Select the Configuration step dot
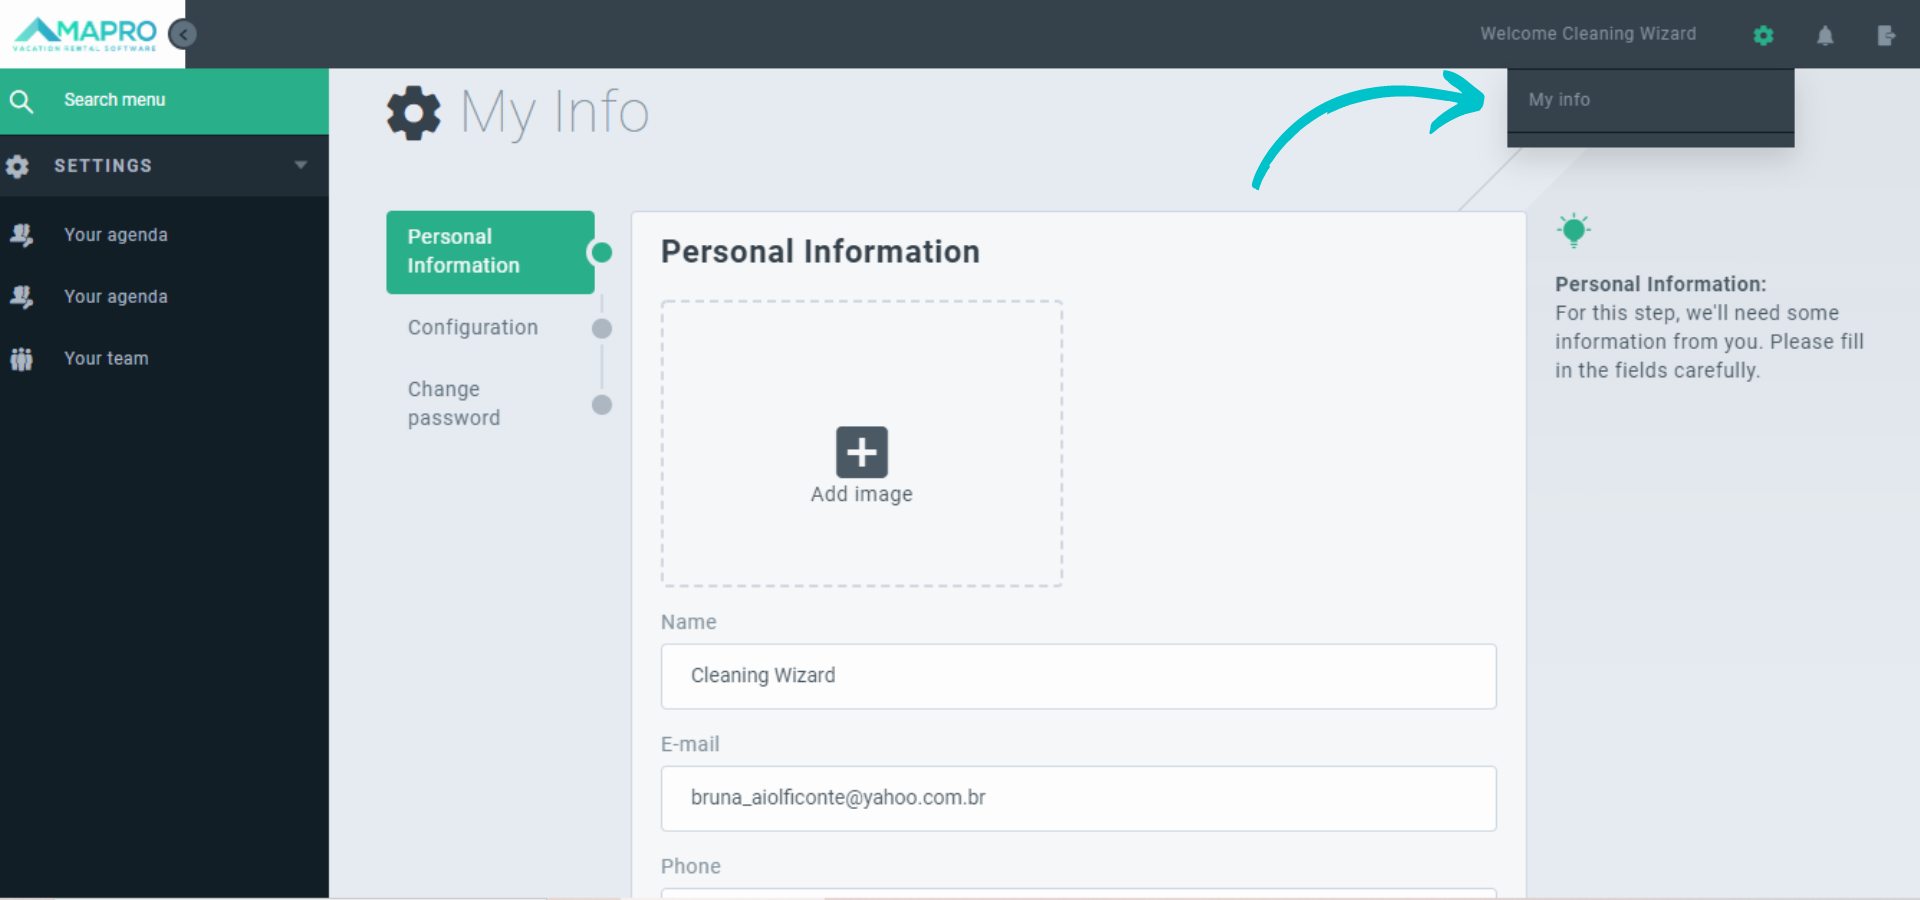 pos(602,329)
